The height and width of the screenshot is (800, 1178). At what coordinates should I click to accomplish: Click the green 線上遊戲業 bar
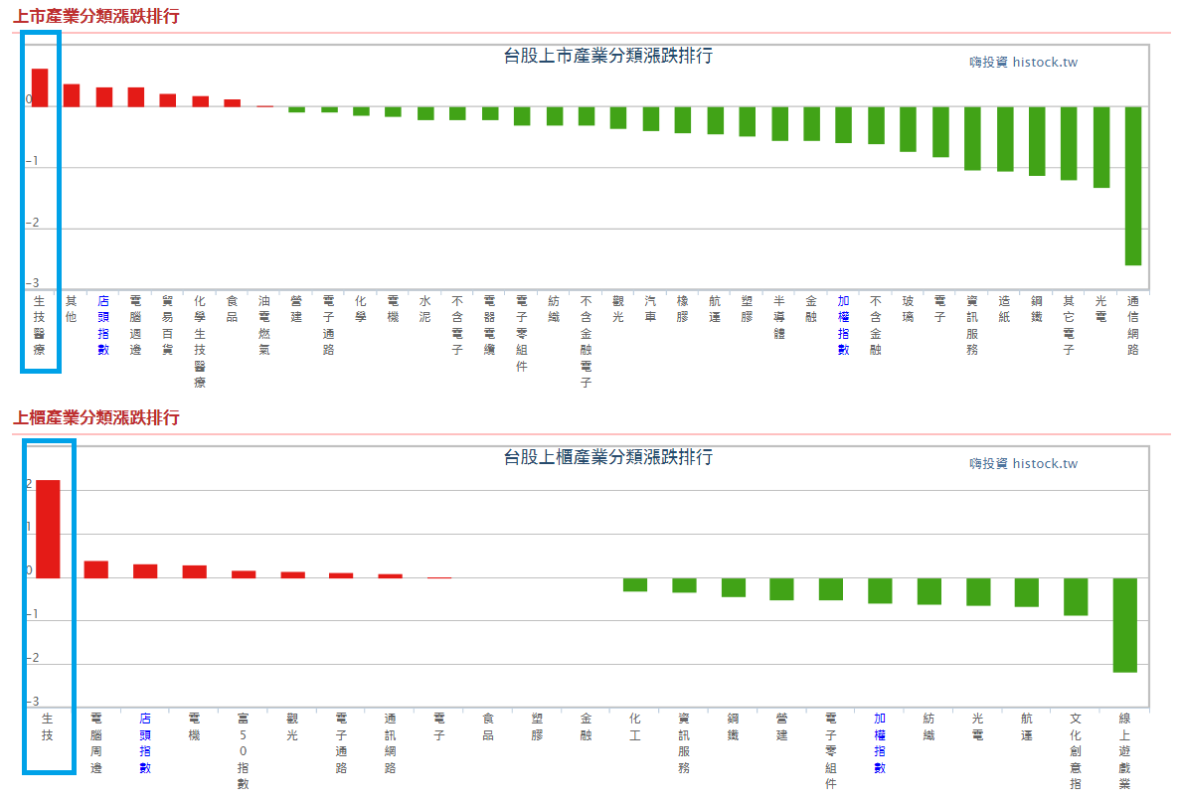[1125, 624]
